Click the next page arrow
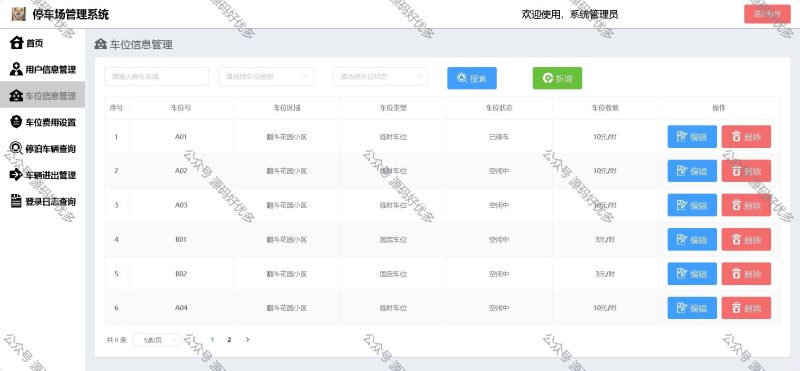Viewport: 800px width, 371px height. coord(247,340)
